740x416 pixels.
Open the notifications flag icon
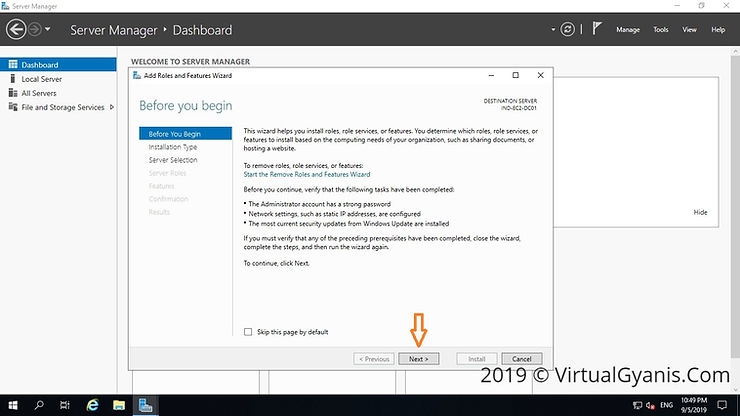(x=597, y=30)
